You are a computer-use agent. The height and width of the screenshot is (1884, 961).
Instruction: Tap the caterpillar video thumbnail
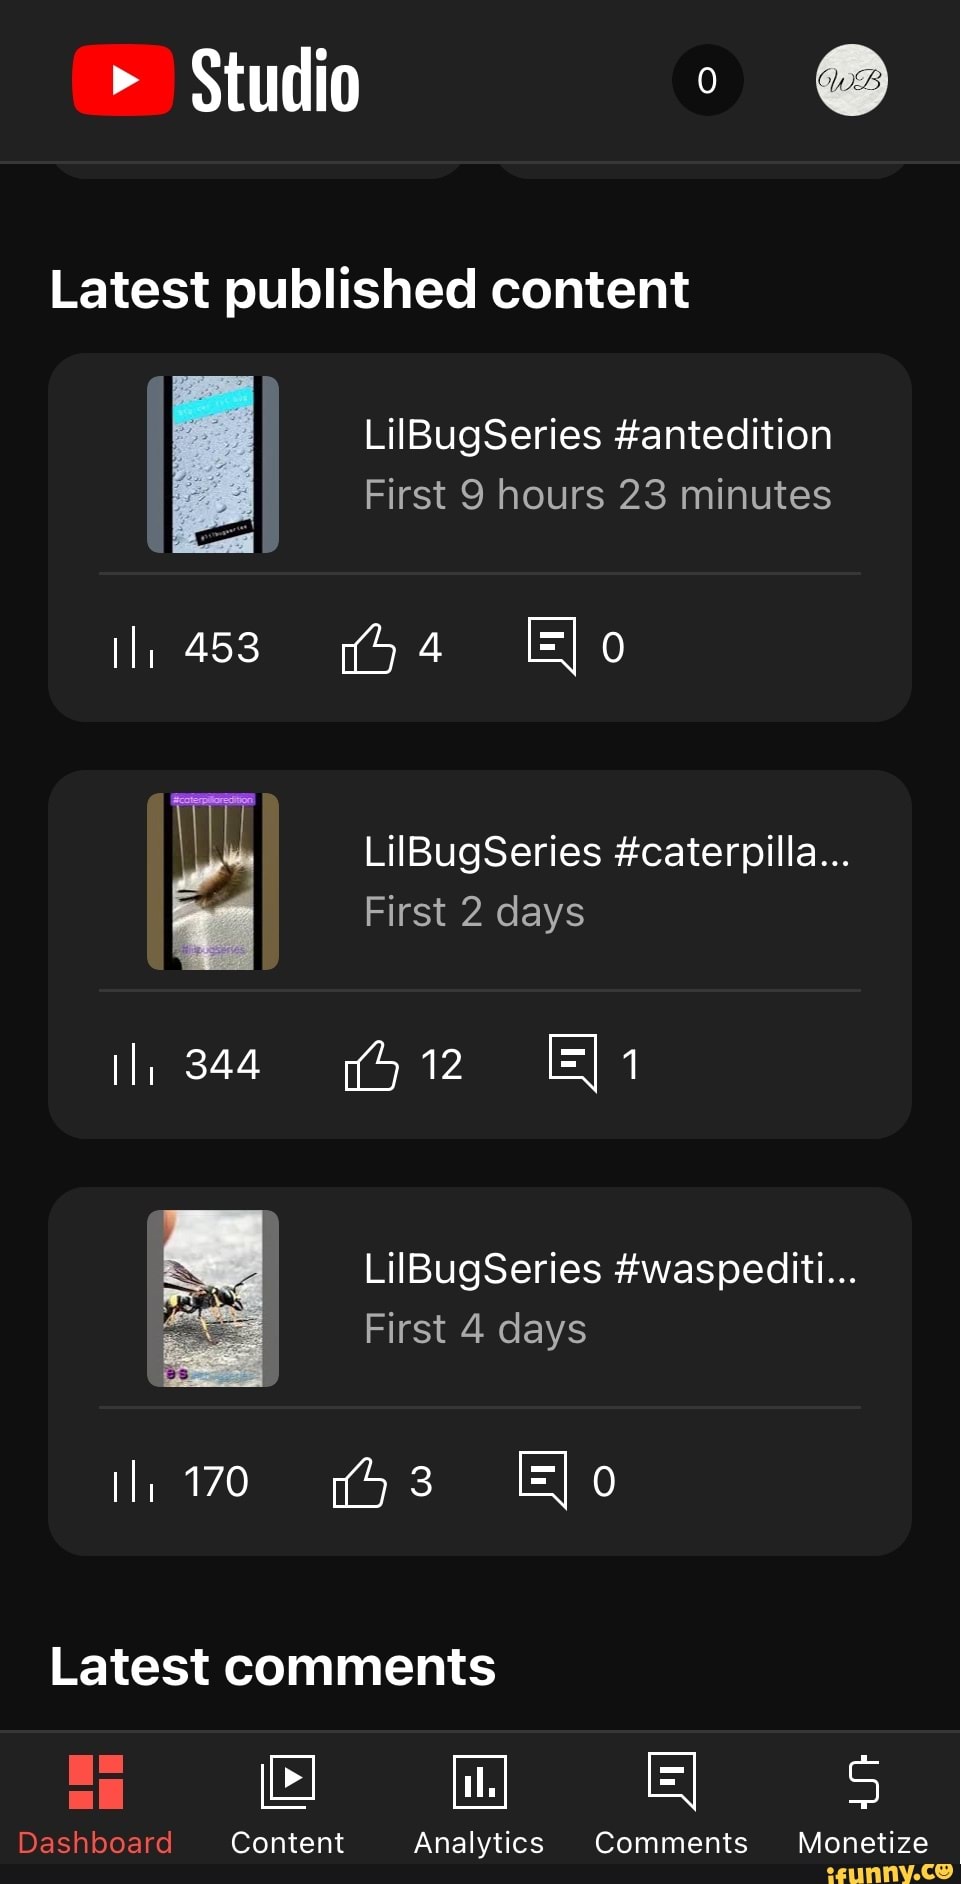(213, 881)
